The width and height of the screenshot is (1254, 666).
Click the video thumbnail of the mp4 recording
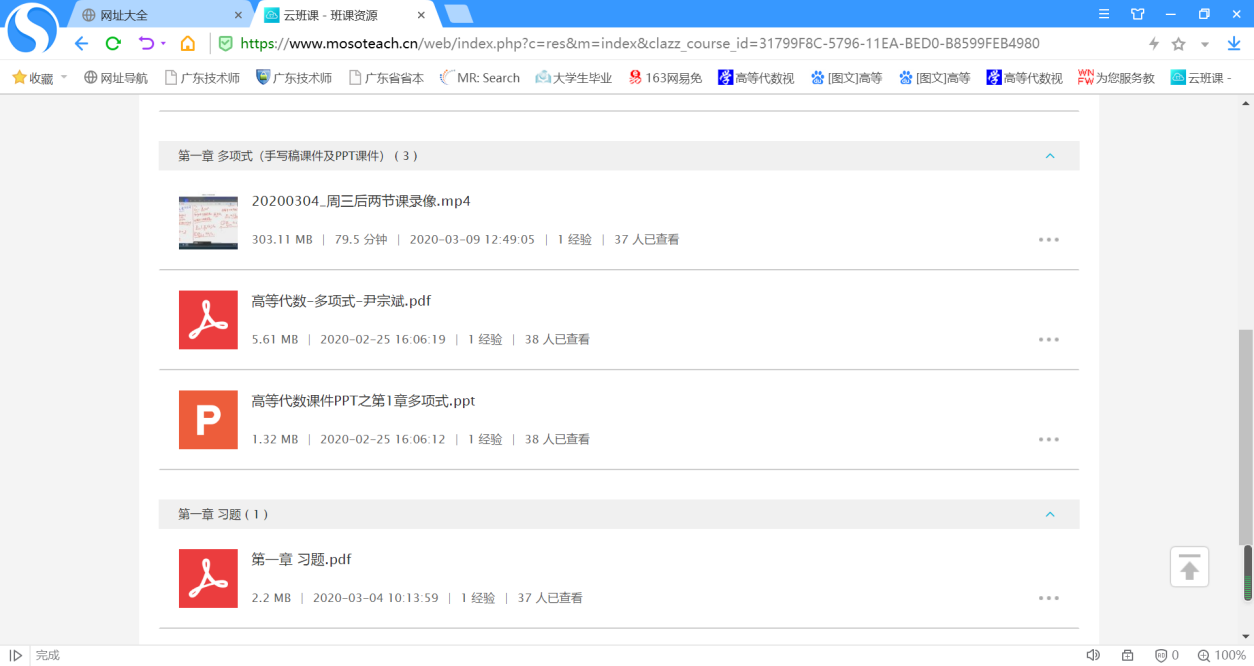point(208,222)
